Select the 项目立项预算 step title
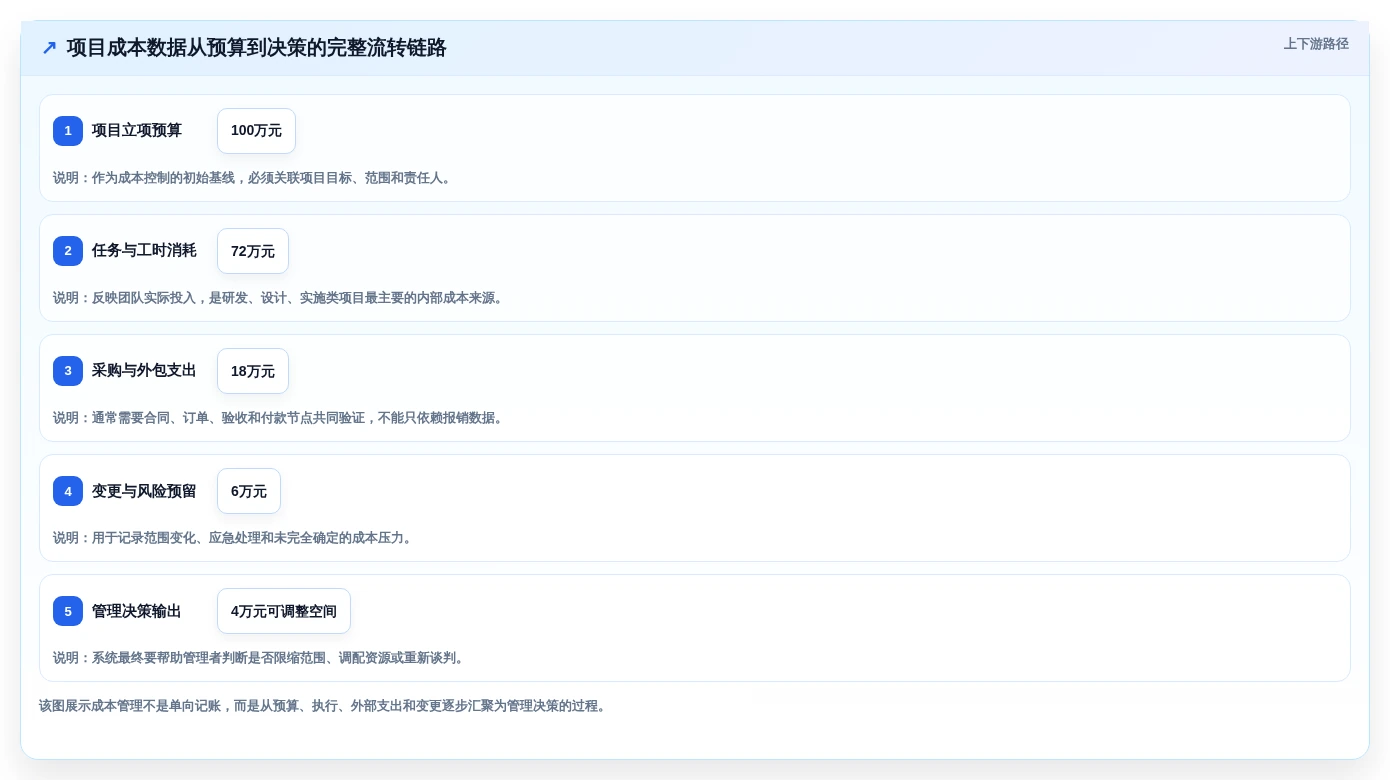 [x=137, y=131]
